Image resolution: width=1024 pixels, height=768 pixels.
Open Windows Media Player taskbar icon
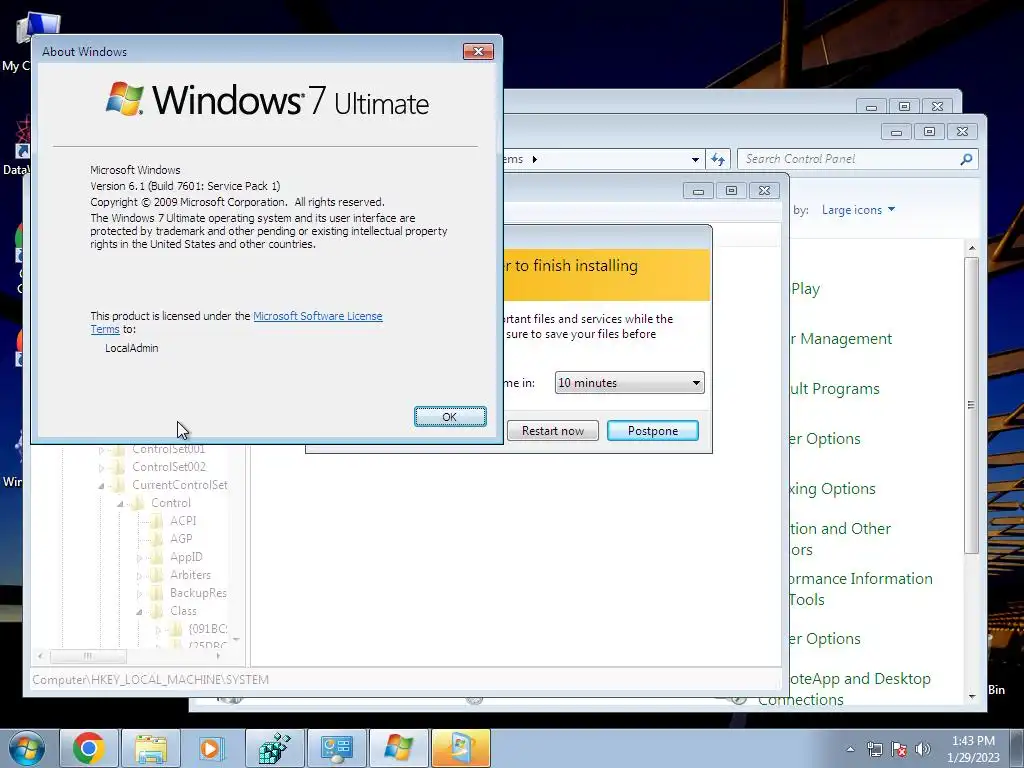(211, 748)
